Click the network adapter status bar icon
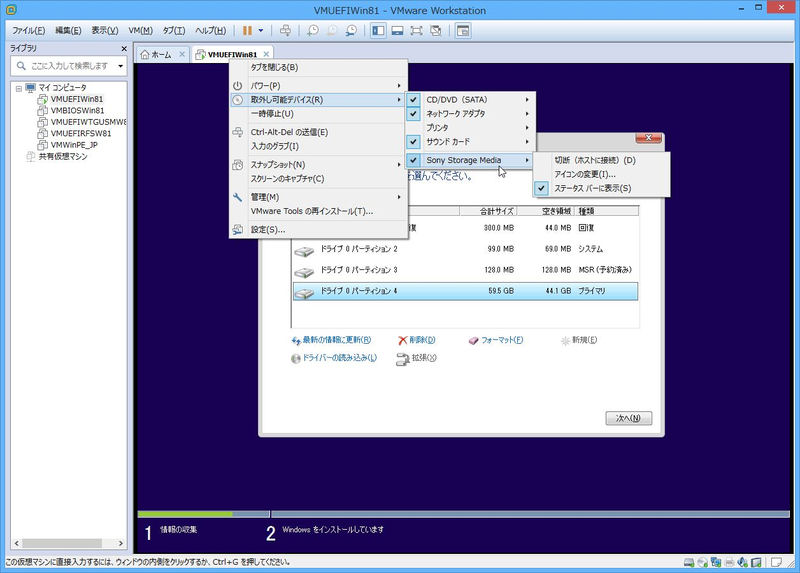Image resolution: width=800 pixels, height=573 pixels. pyautogui.click(x=716, y=562)
